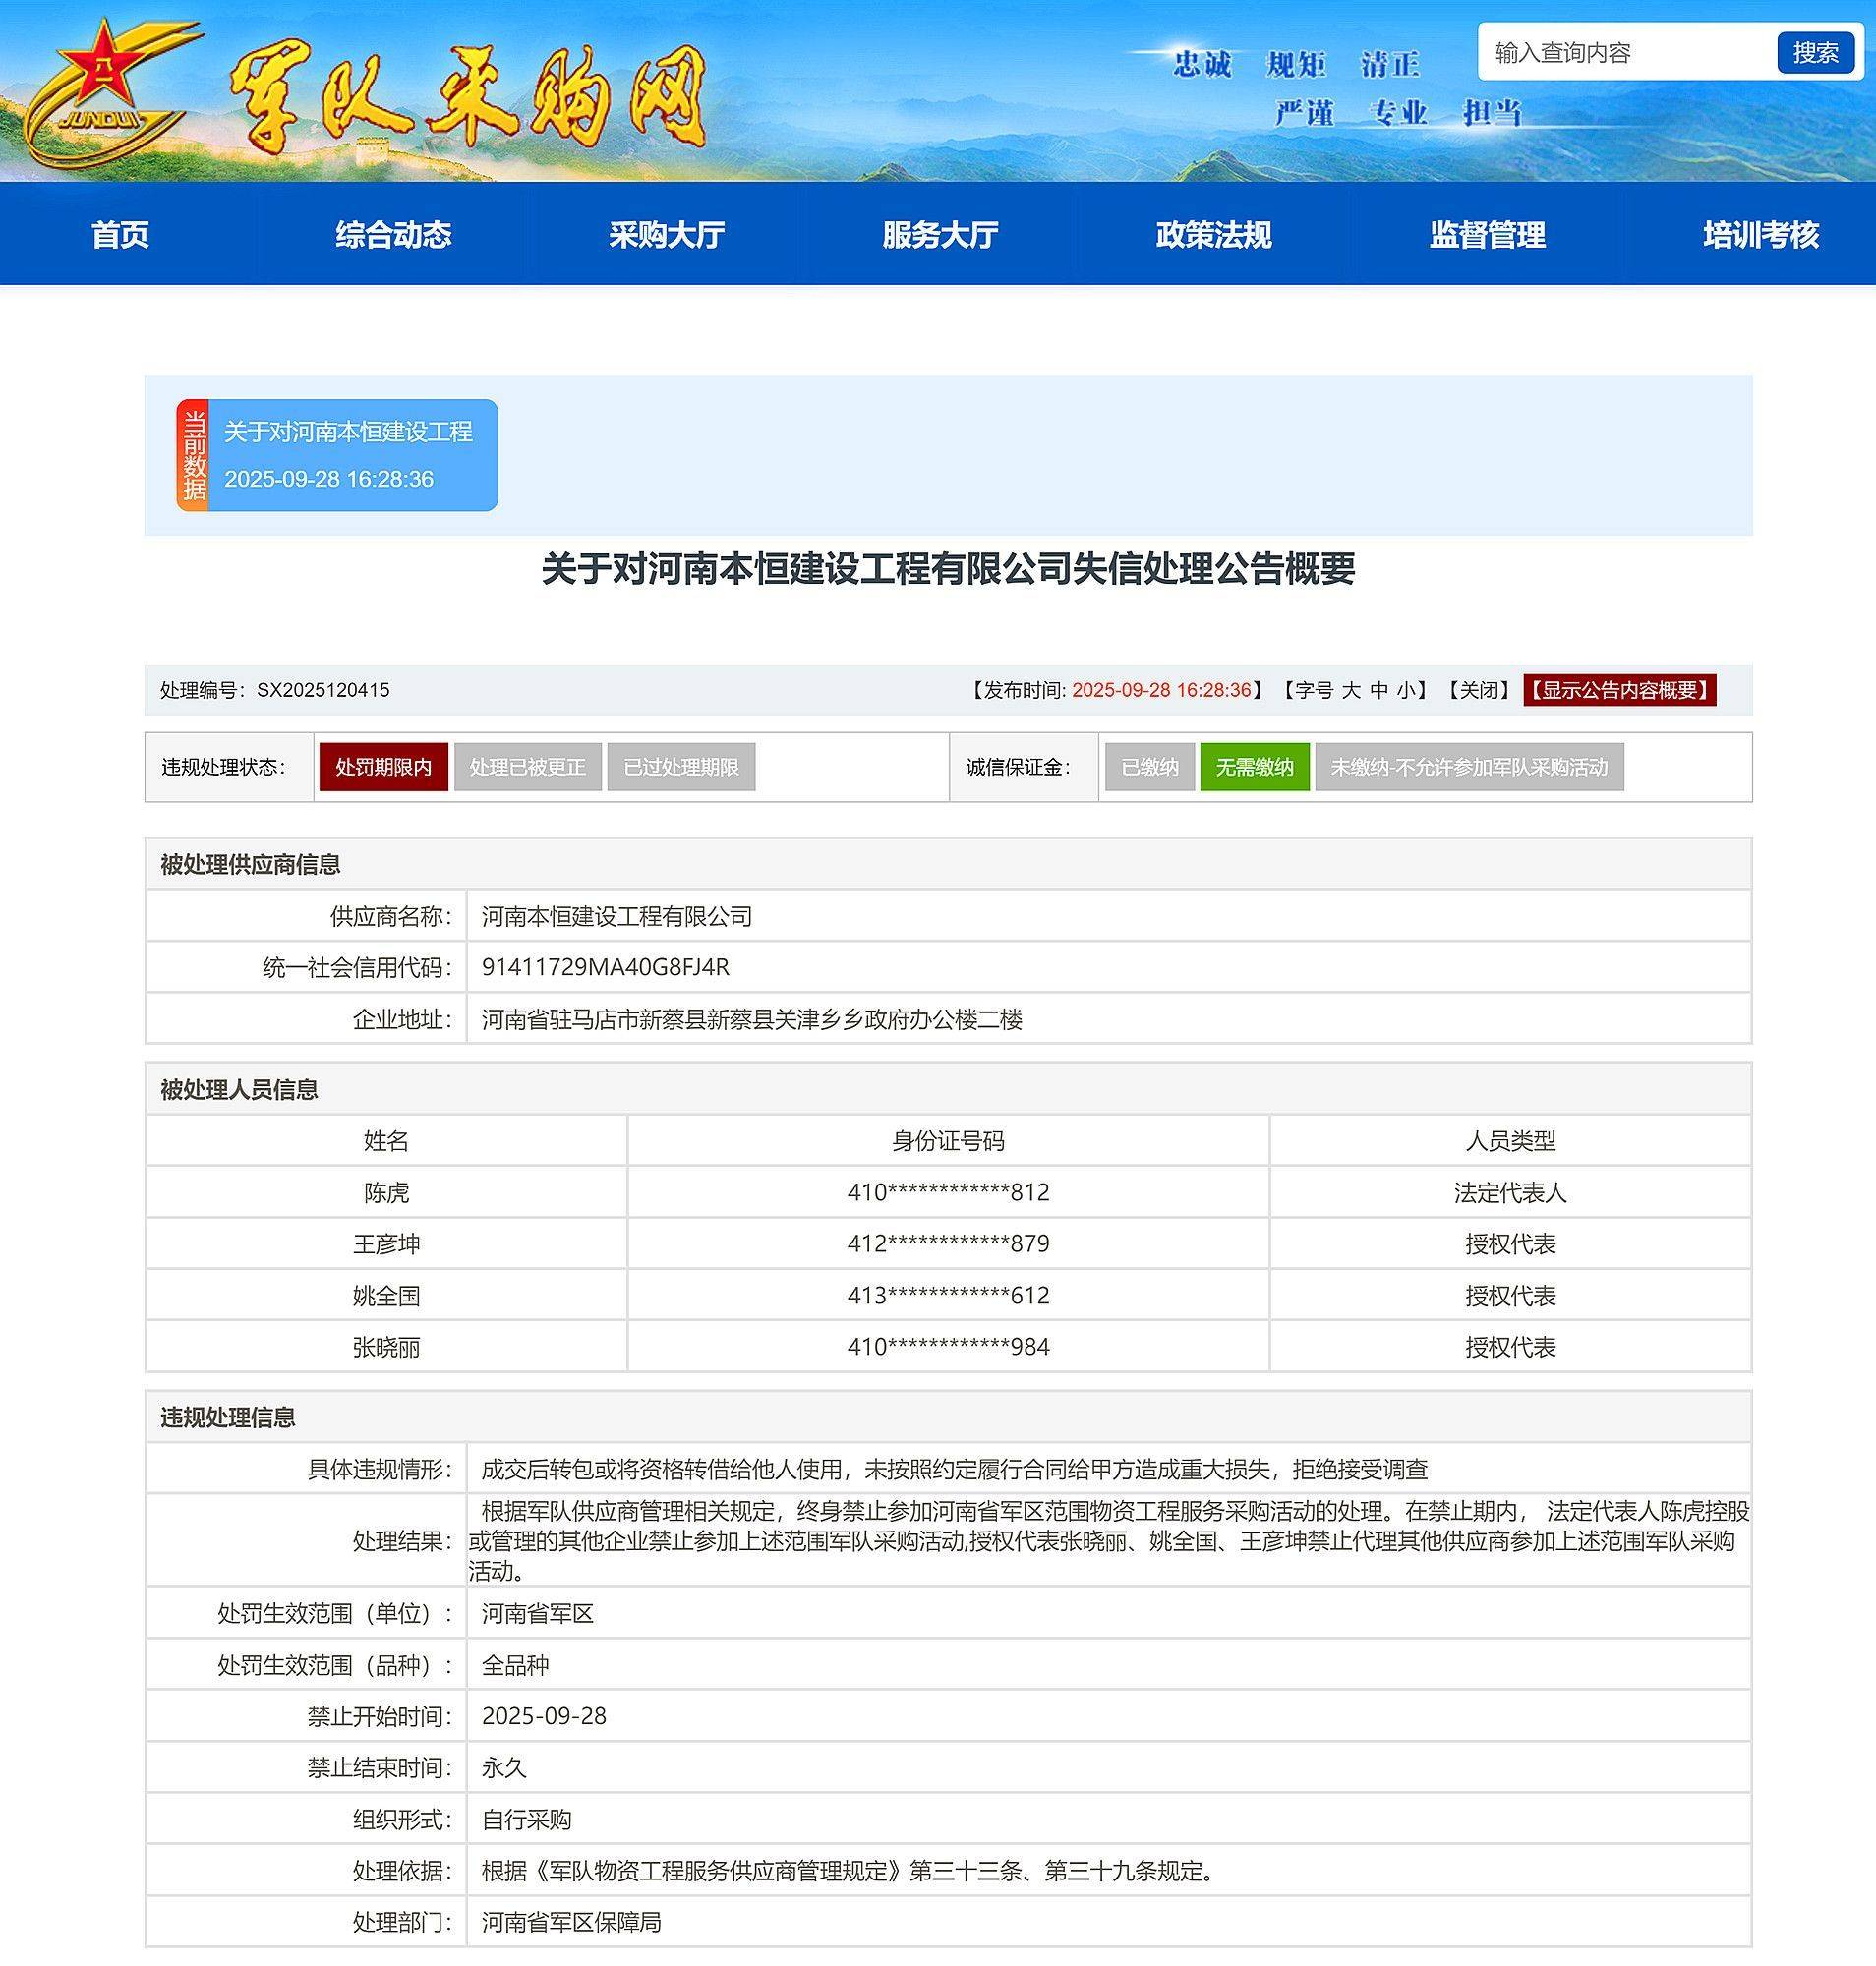Viewport: 1876px width, 1966px height.
Task: Select the 已过处理期限 status tag
Action: [x=680, y=767]
